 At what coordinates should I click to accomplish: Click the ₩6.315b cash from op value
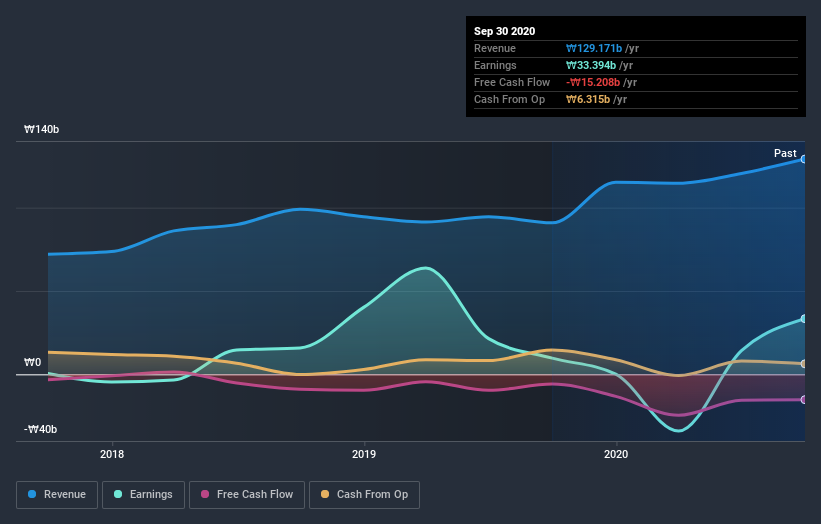point(588,99)
